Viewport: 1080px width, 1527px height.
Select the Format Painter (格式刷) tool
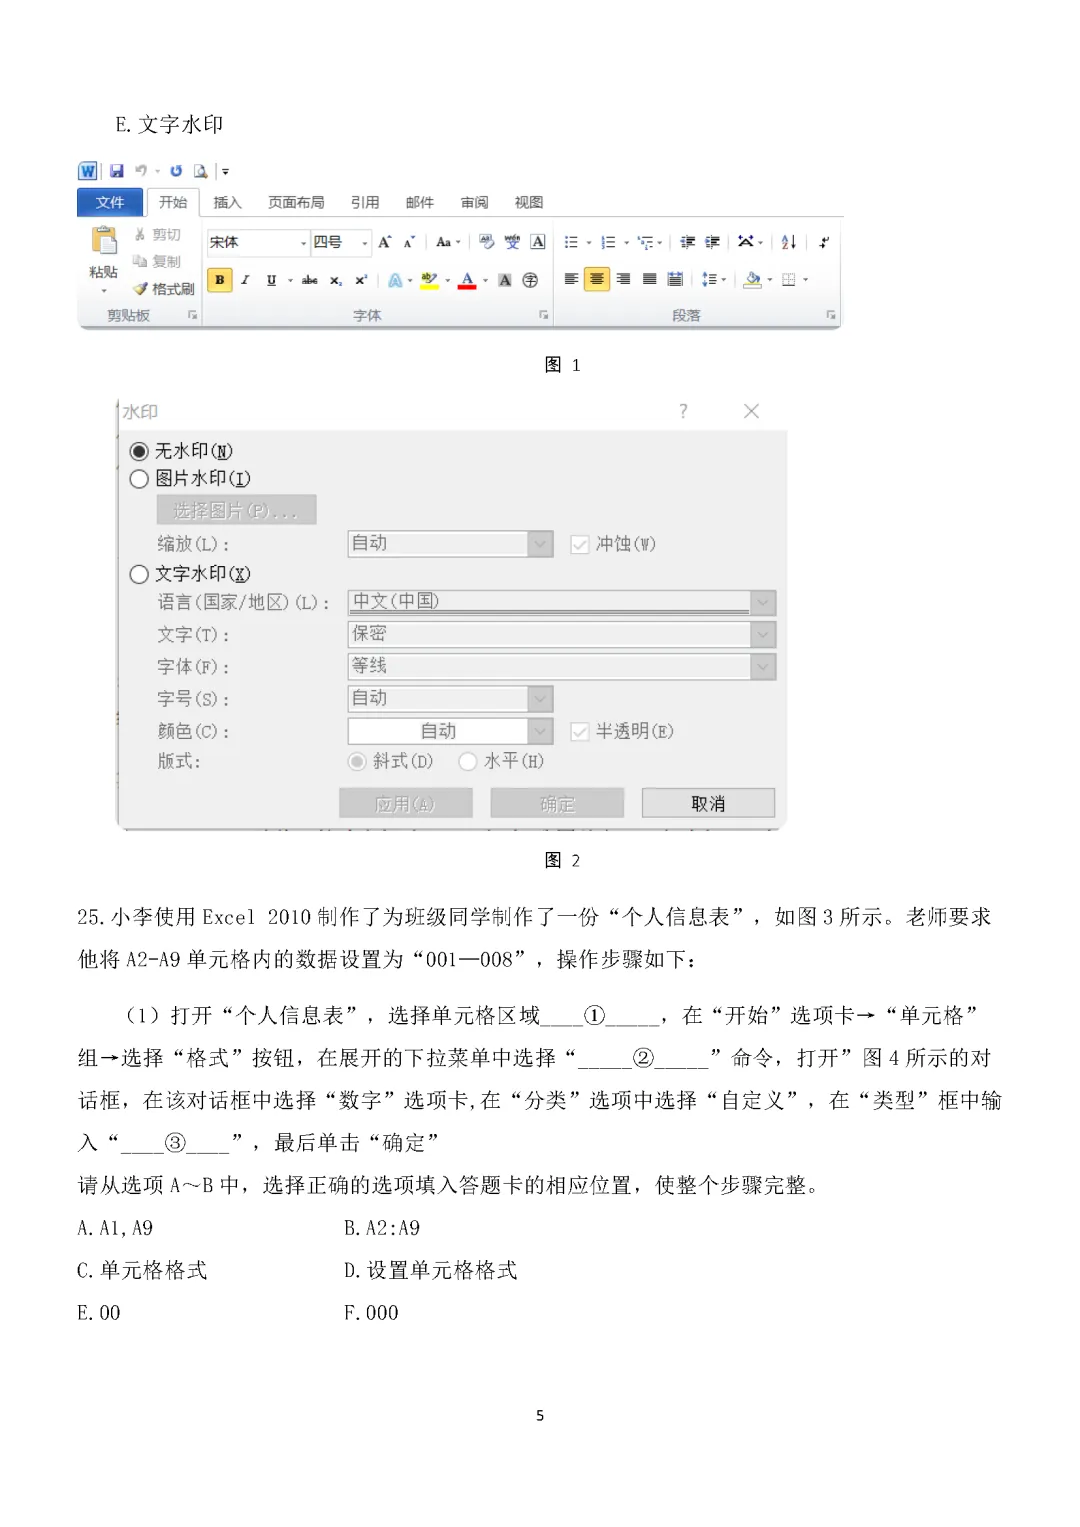pyautogui.click(x=165, y=289)
